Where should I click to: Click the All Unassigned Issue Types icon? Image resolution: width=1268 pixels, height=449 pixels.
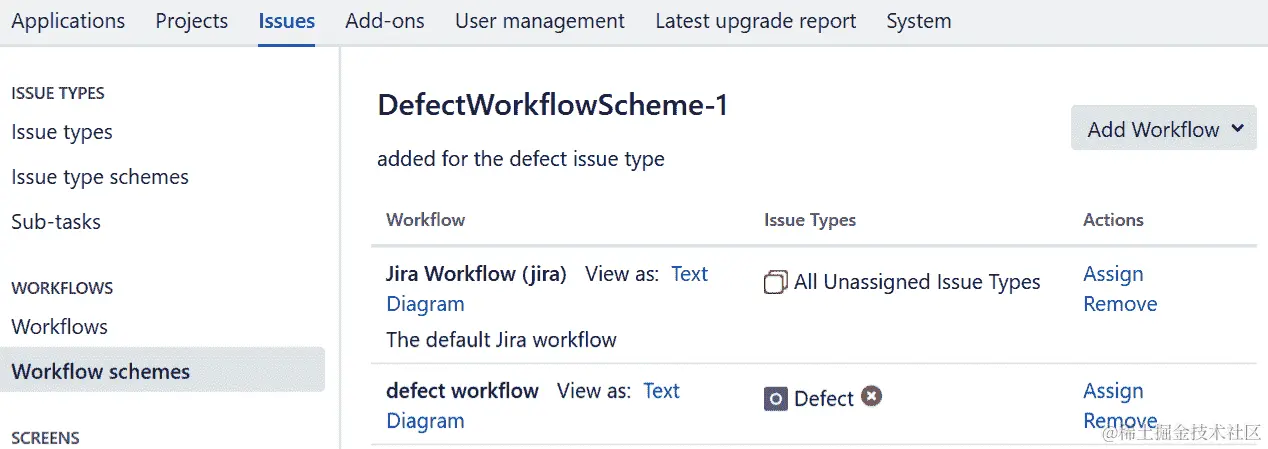(776, 283)
